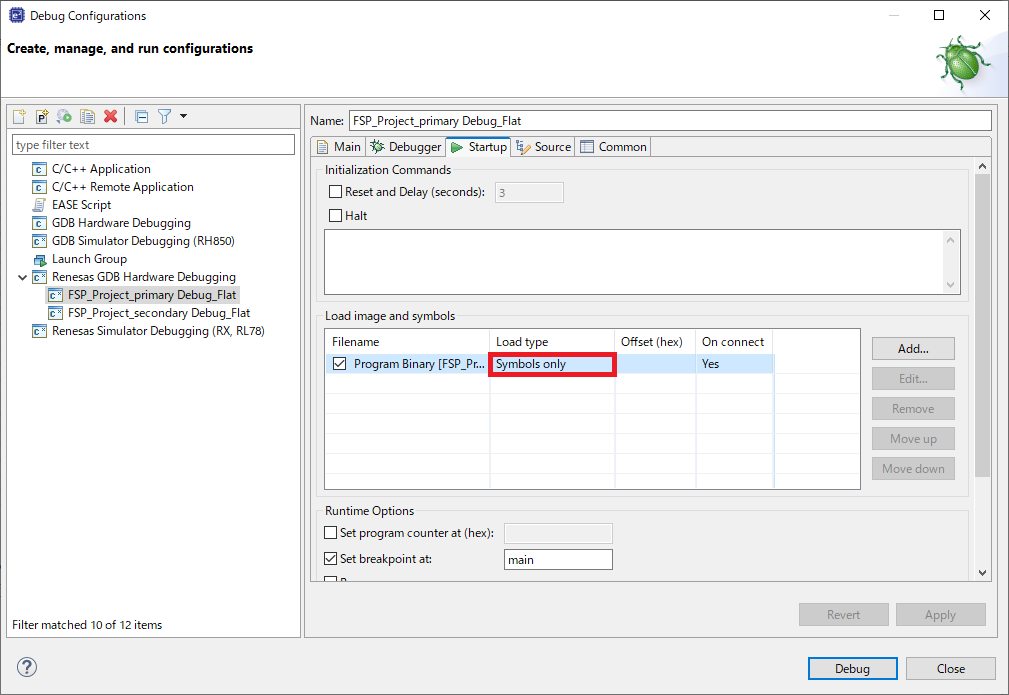Image resolution: width=1009 pixels, height=695 pixels.
Task: Click the New prototype icon
Action: (42, 117)
